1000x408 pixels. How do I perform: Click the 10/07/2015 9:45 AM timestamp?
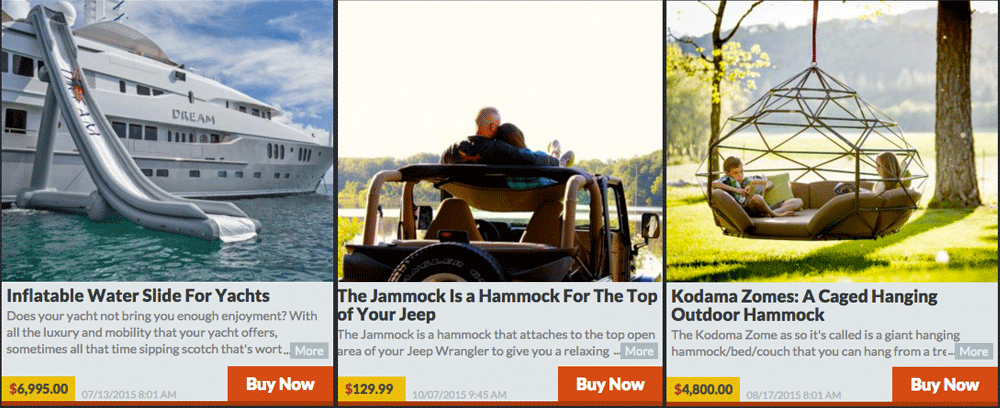point(459,395)
